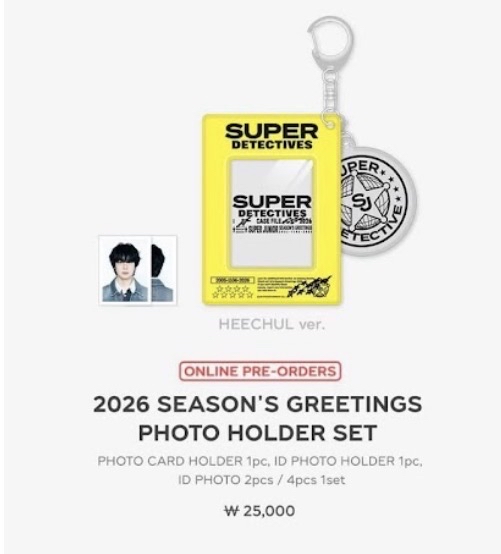Click the transparent card window insert
The width and height of the screenshot is (501, 554).
pyautogui.click(x=271, y=213)
